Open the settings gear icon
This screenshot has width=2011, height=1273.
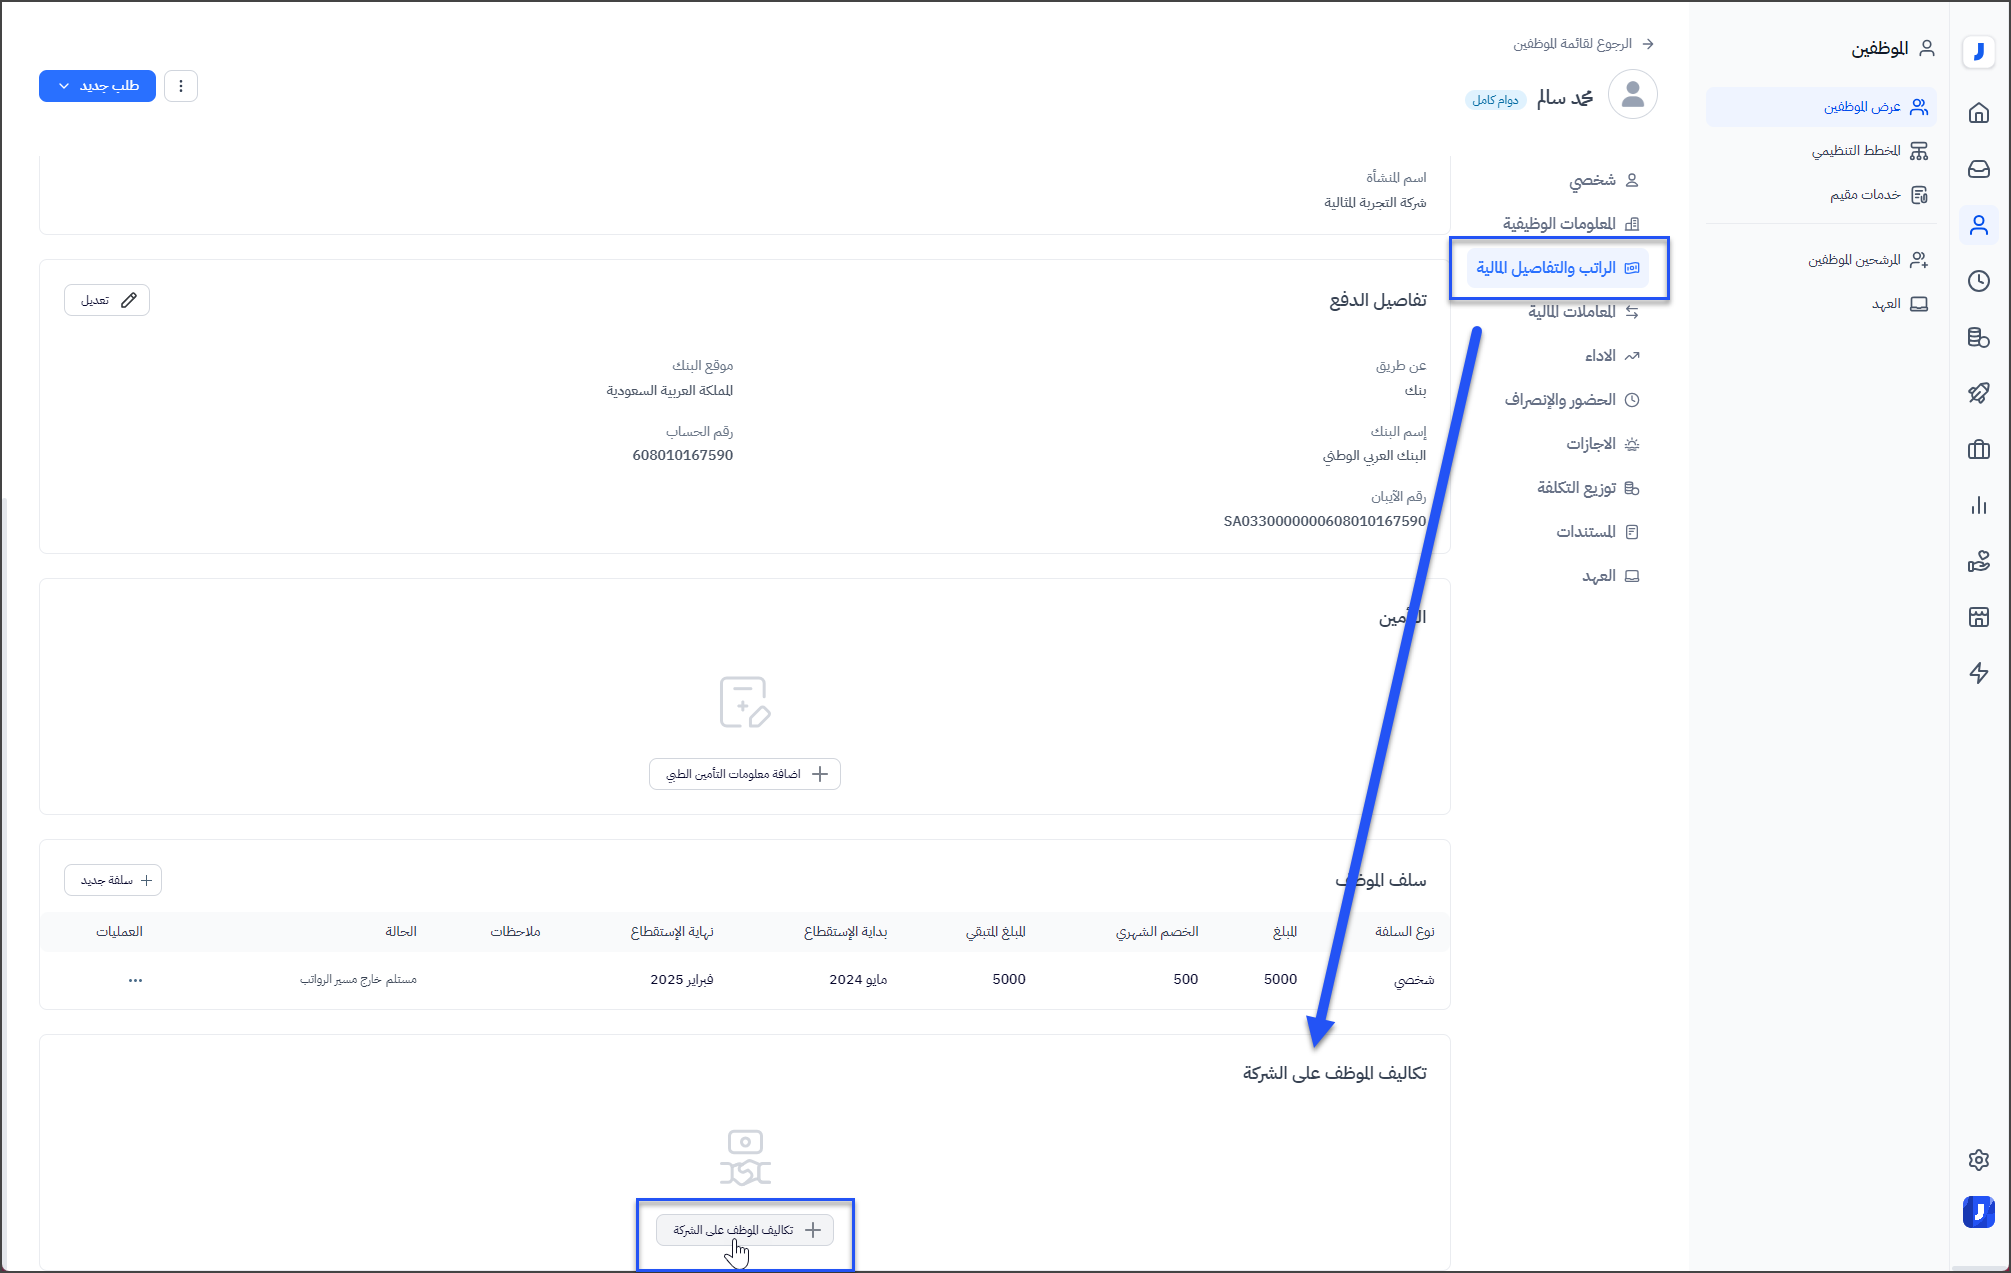pos(1978,1160)
